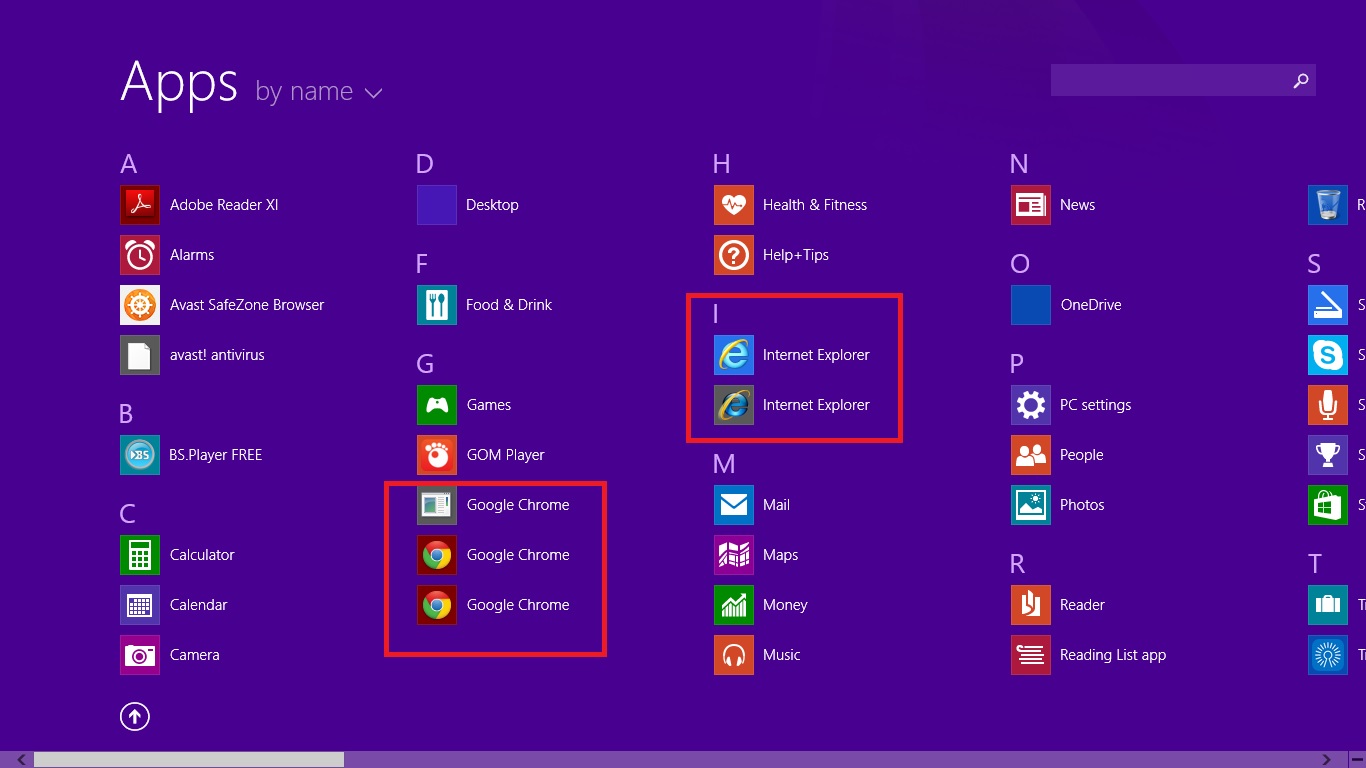Click the blue scanner icon under S

[1328, 305]
